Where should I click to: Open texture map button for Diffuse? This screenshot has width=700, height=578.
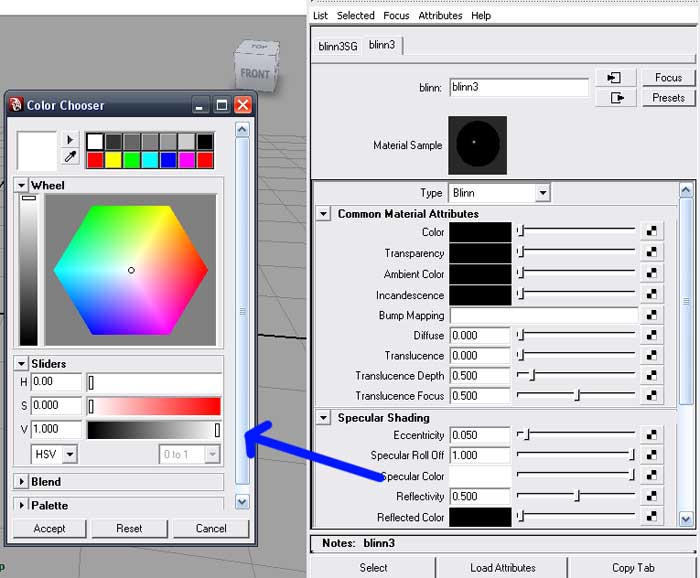tap(651, 335)
